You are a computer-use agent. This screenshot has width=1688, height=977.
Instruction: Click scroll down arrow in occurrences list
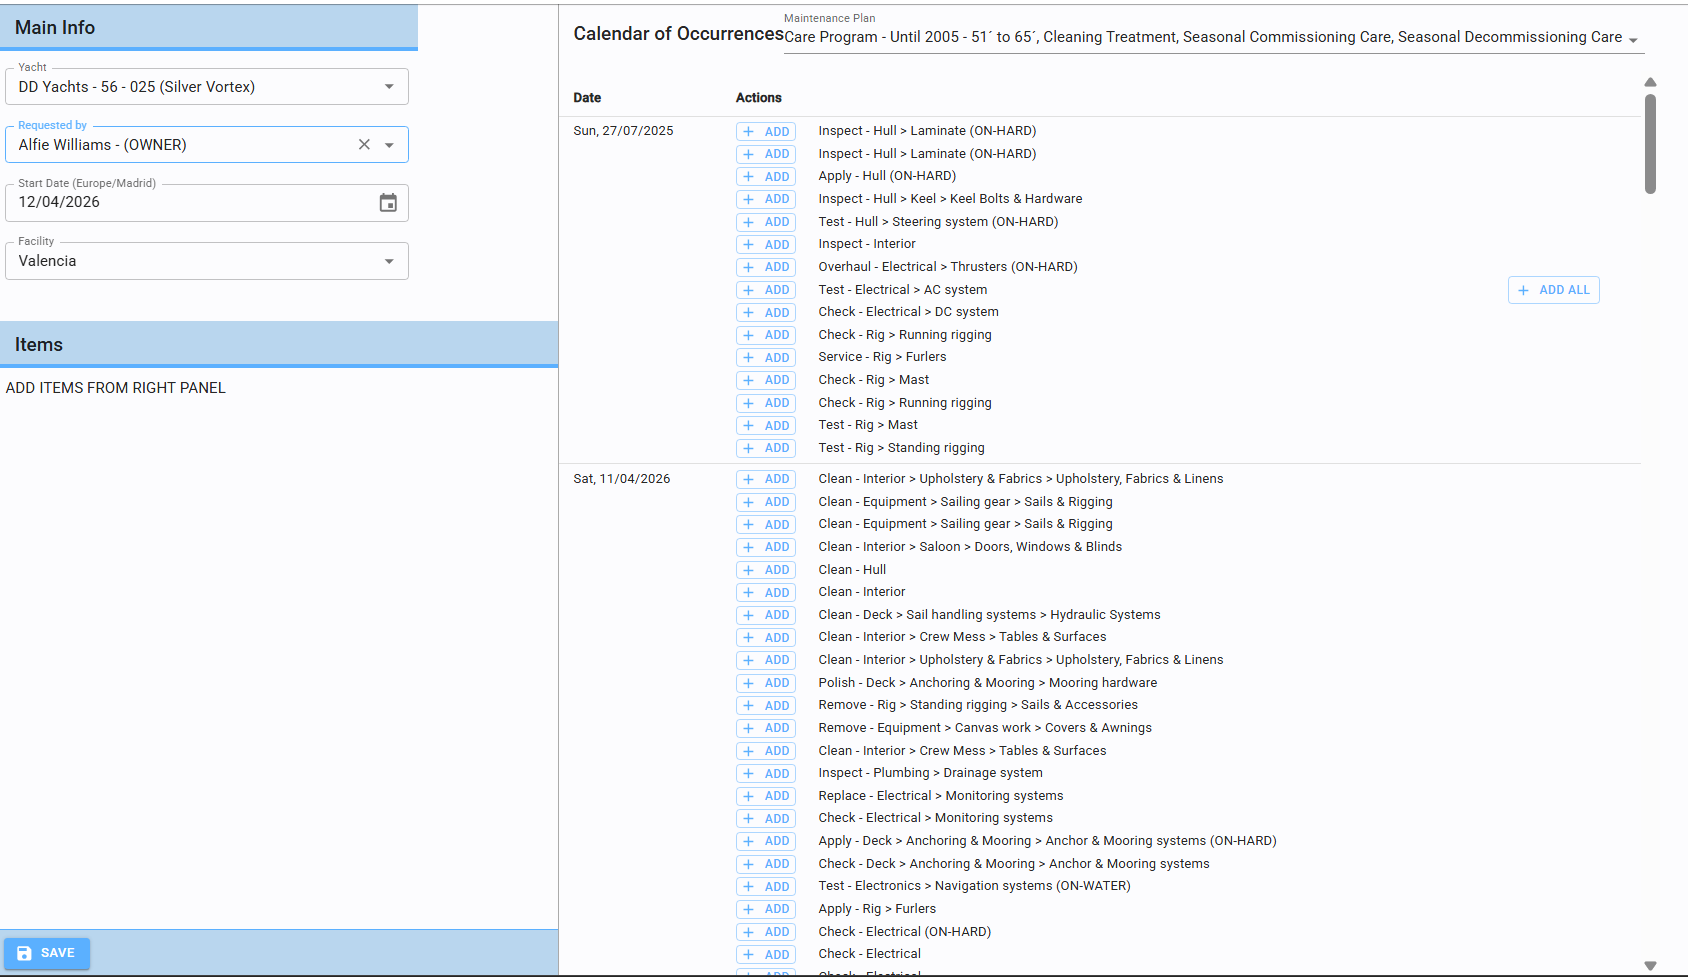(1650, 965)
